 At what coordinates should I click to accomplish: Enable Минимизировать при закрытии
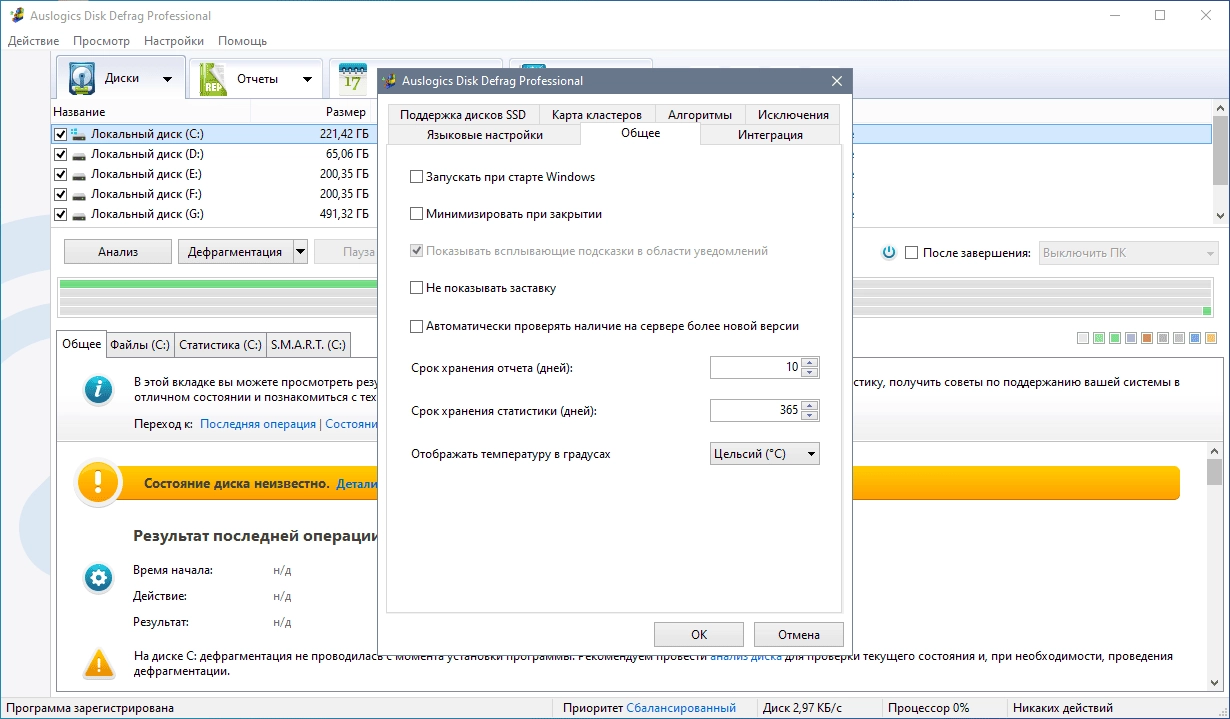[417, 214]
